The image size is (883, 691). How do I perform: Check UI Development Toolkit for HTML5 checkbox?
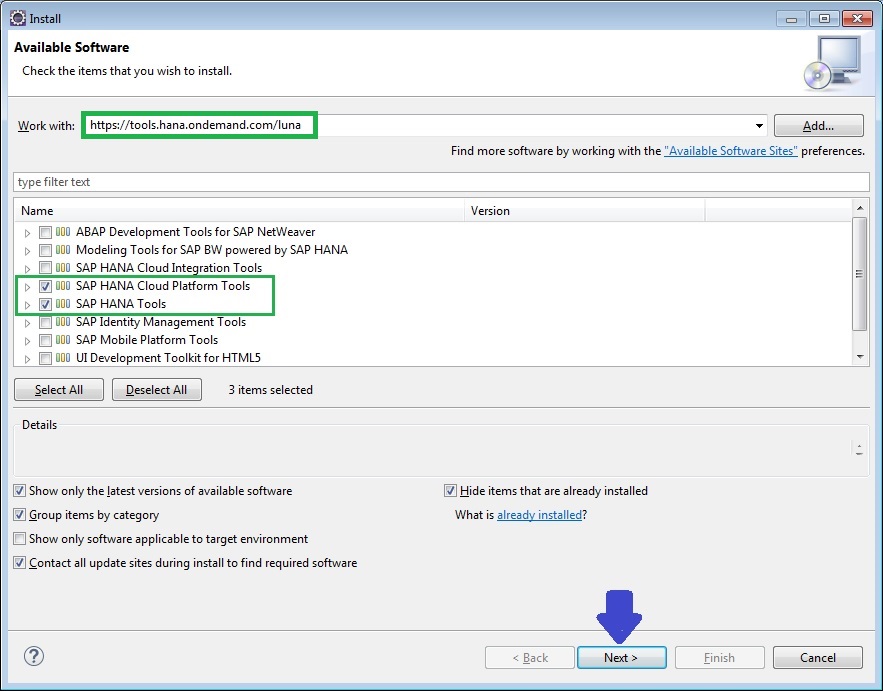46,358
